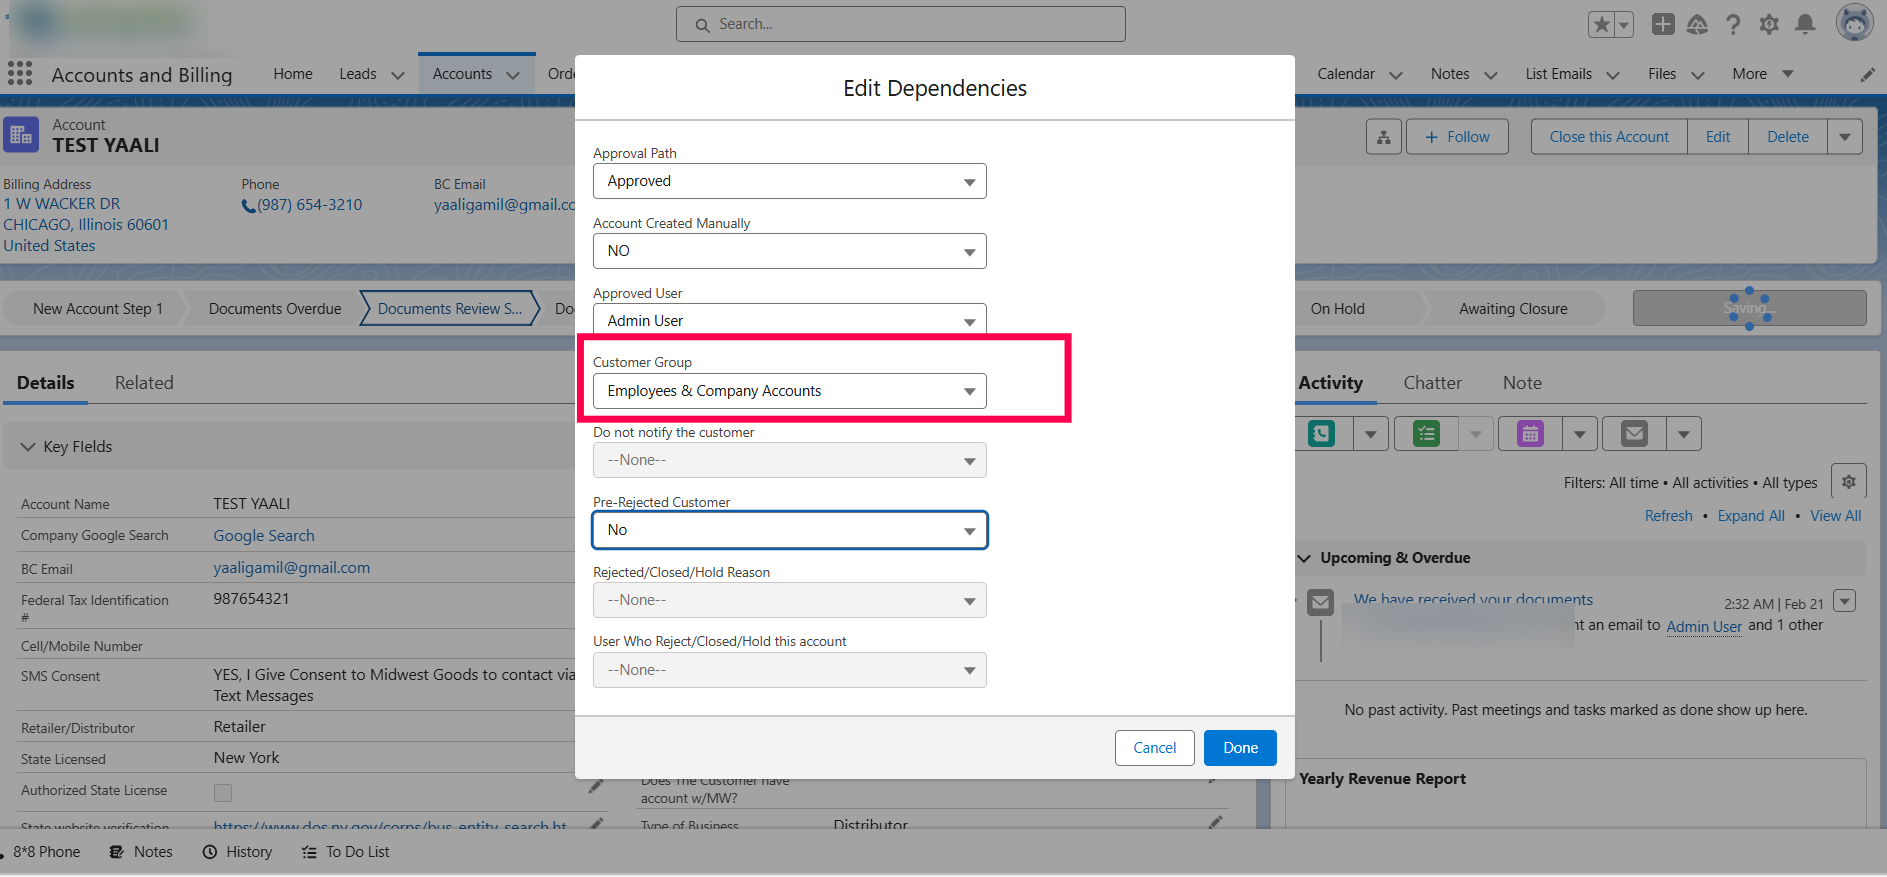
Task: Click the Follow button
Action: pyautogui.click(x=1457, y=137)
